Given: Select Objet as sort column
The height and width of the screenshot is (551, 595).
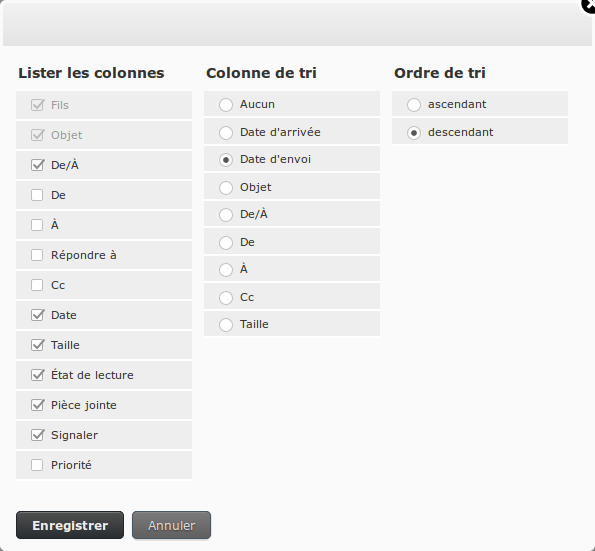Looking at the screenshot, I should click(226, 188).
